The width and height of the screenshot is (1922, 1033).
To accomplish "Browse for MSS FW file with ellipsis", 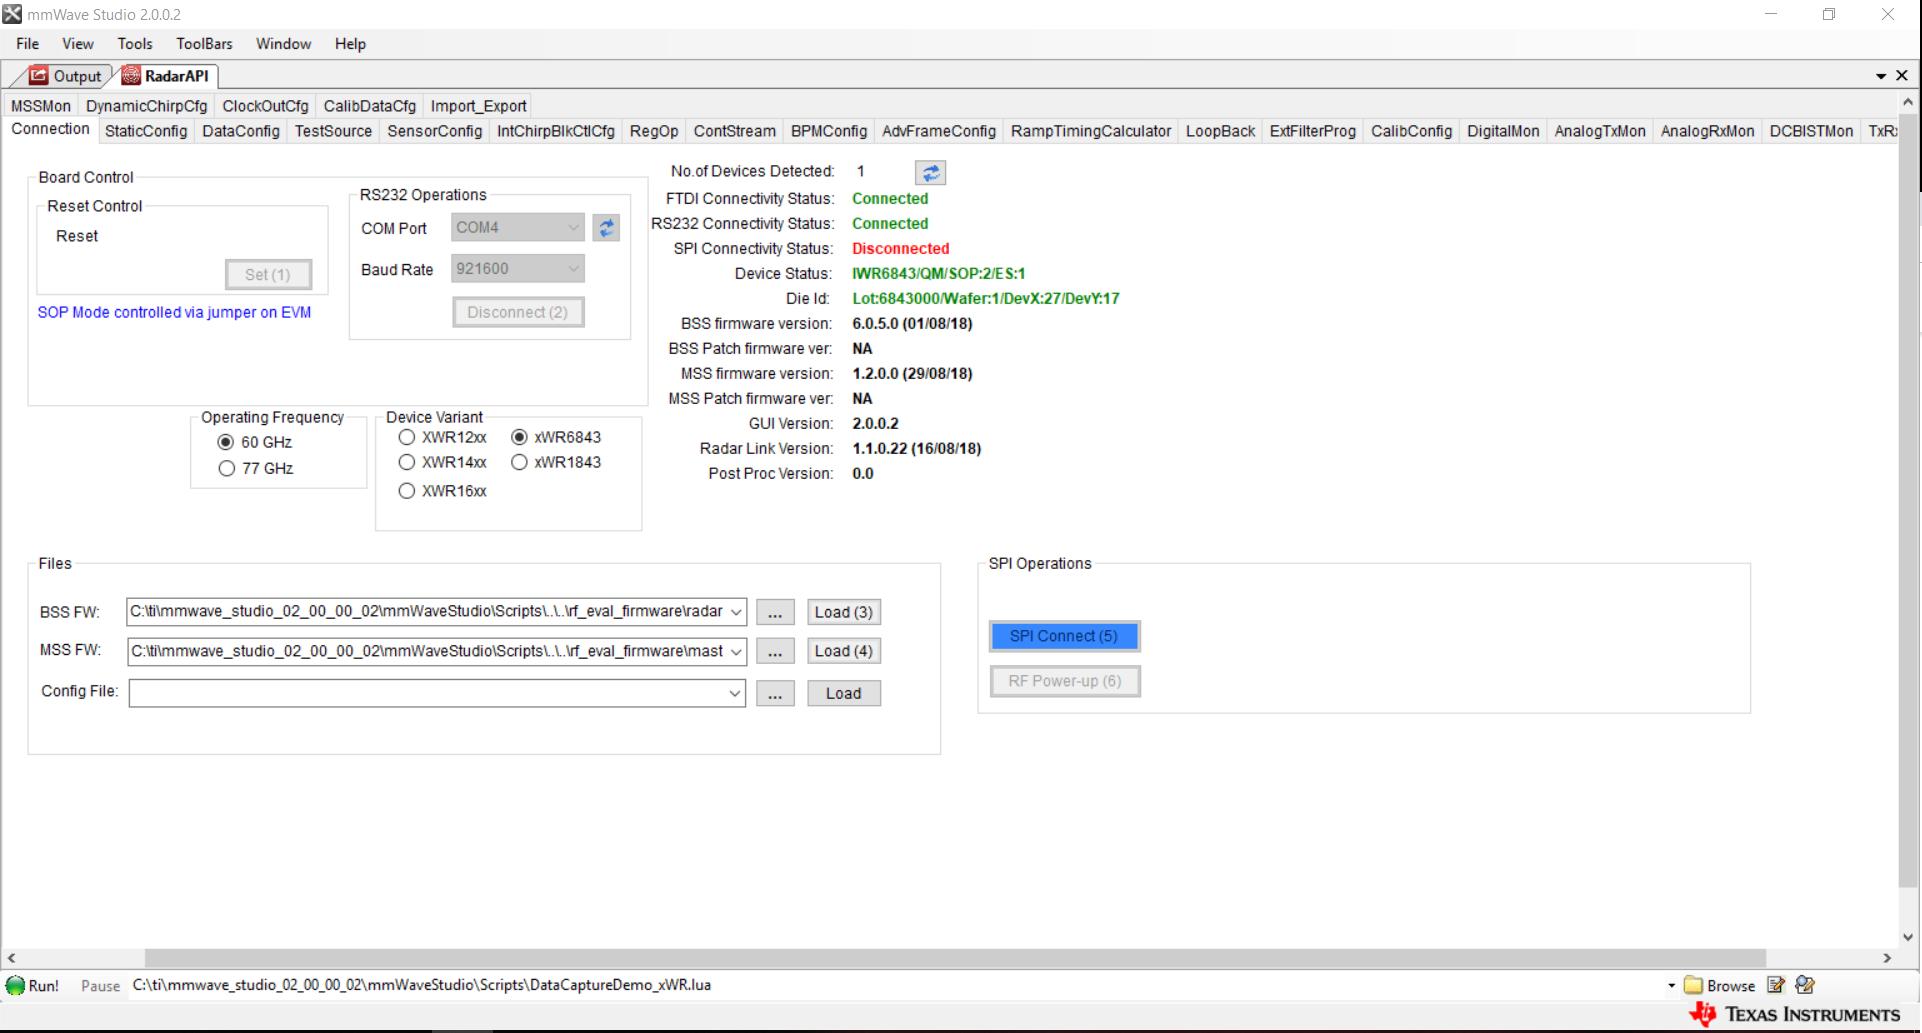I will pos(775,651).
